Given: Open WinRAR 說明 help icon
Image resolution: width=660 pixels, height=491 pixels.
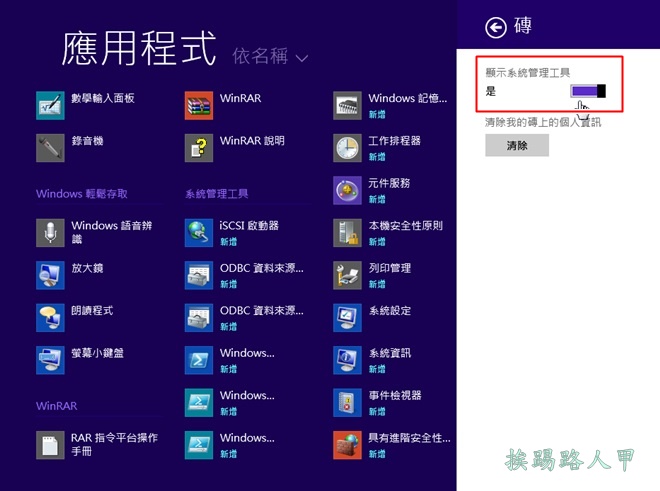Looking at the screenshot, I should coord(199,148).
